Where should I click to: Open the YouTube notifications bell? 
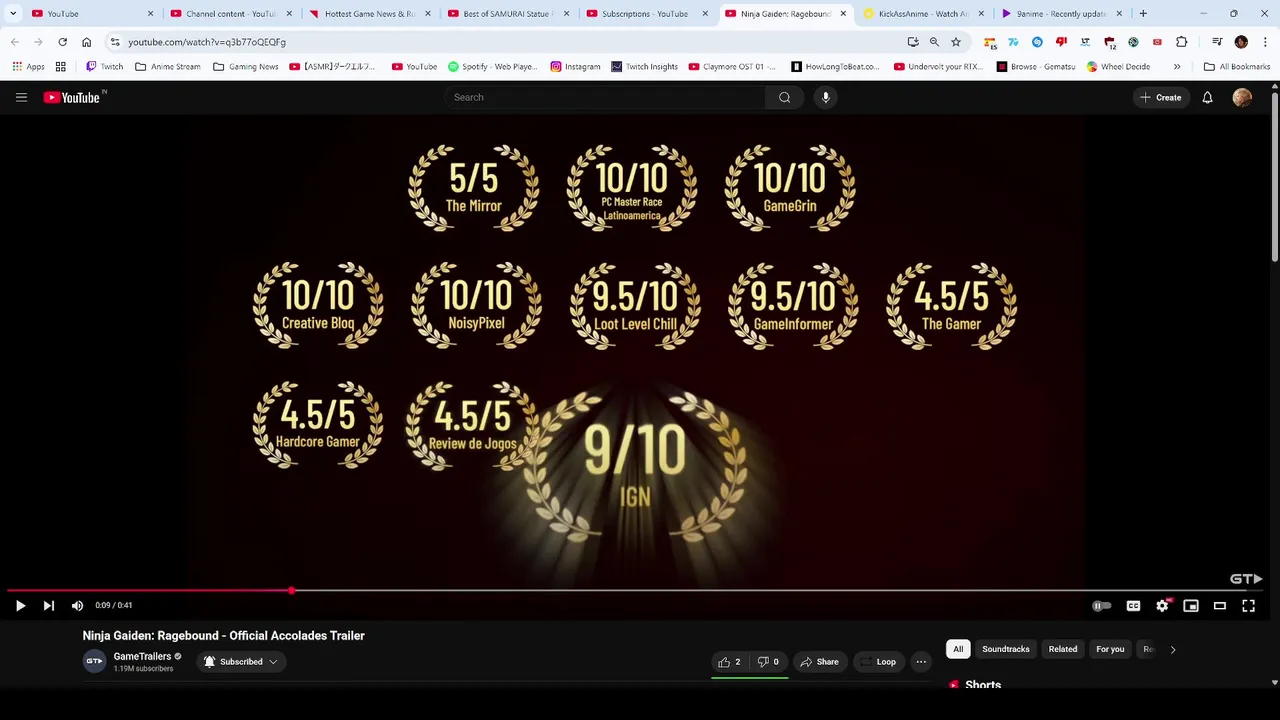(x=1207, y=97)
